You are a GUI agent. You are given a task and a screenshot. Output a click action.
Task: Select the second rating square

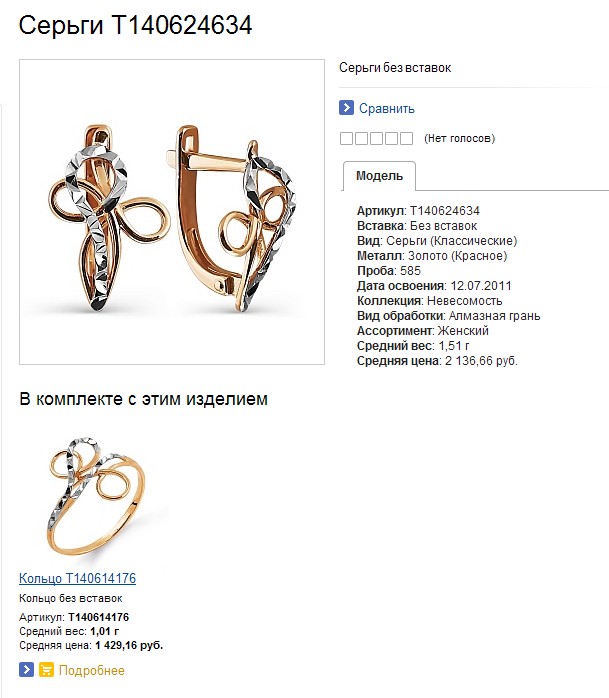click(x=361, y=138)
